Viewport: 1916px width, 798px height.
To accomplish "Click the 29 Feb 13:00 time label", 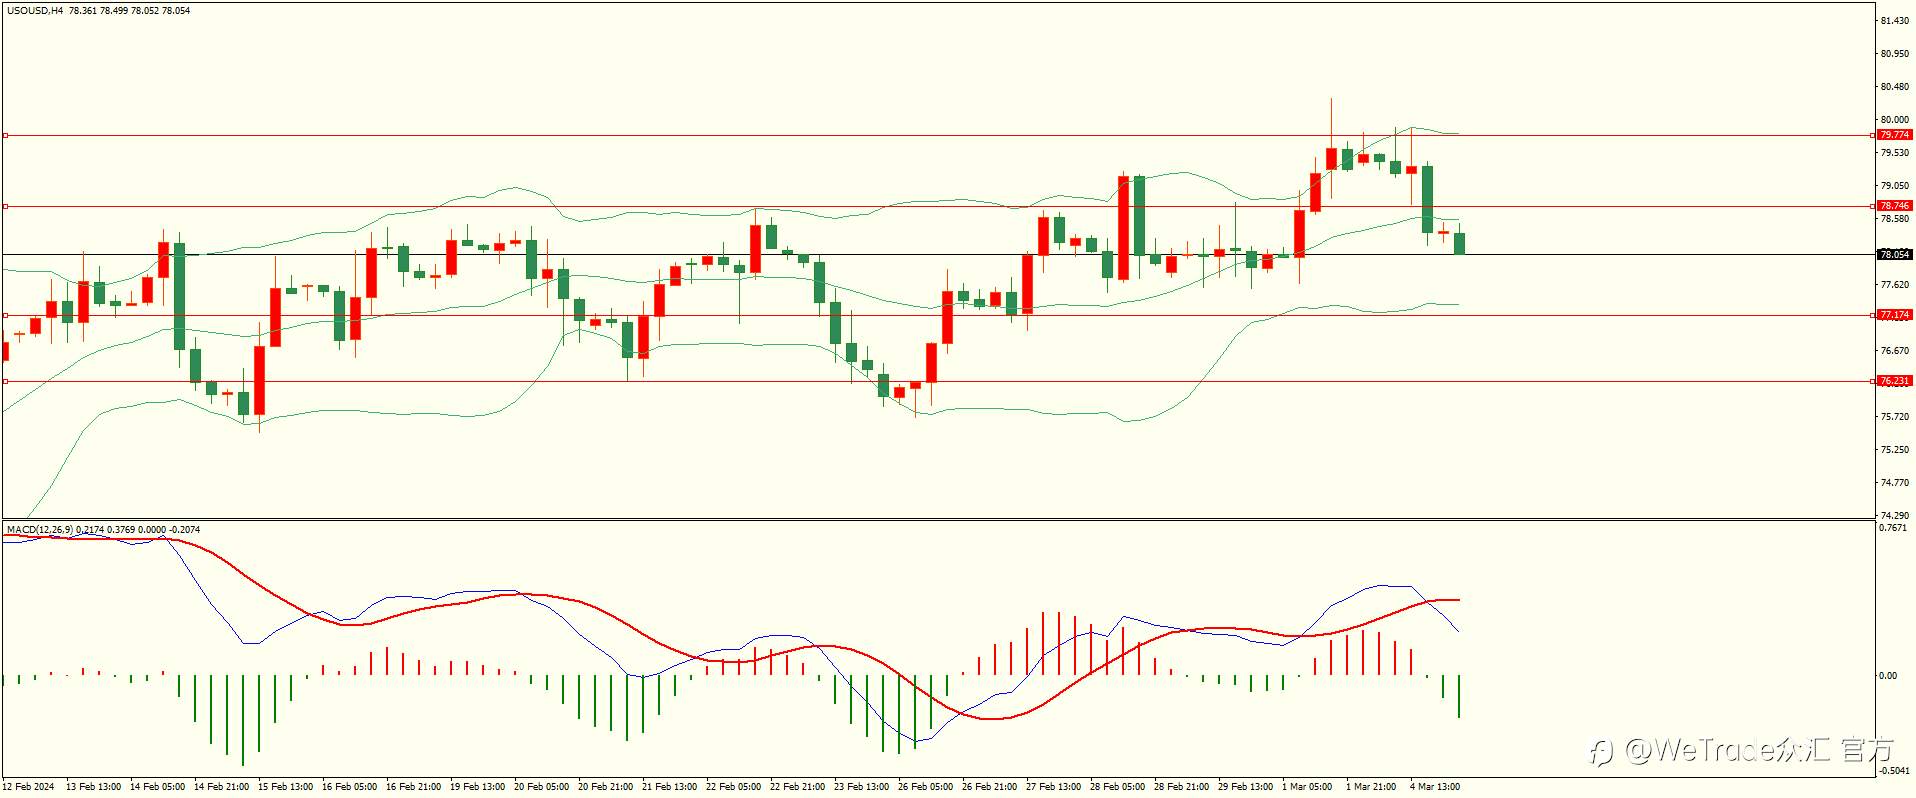I will pyautogui.click(x=1245, y=787).
